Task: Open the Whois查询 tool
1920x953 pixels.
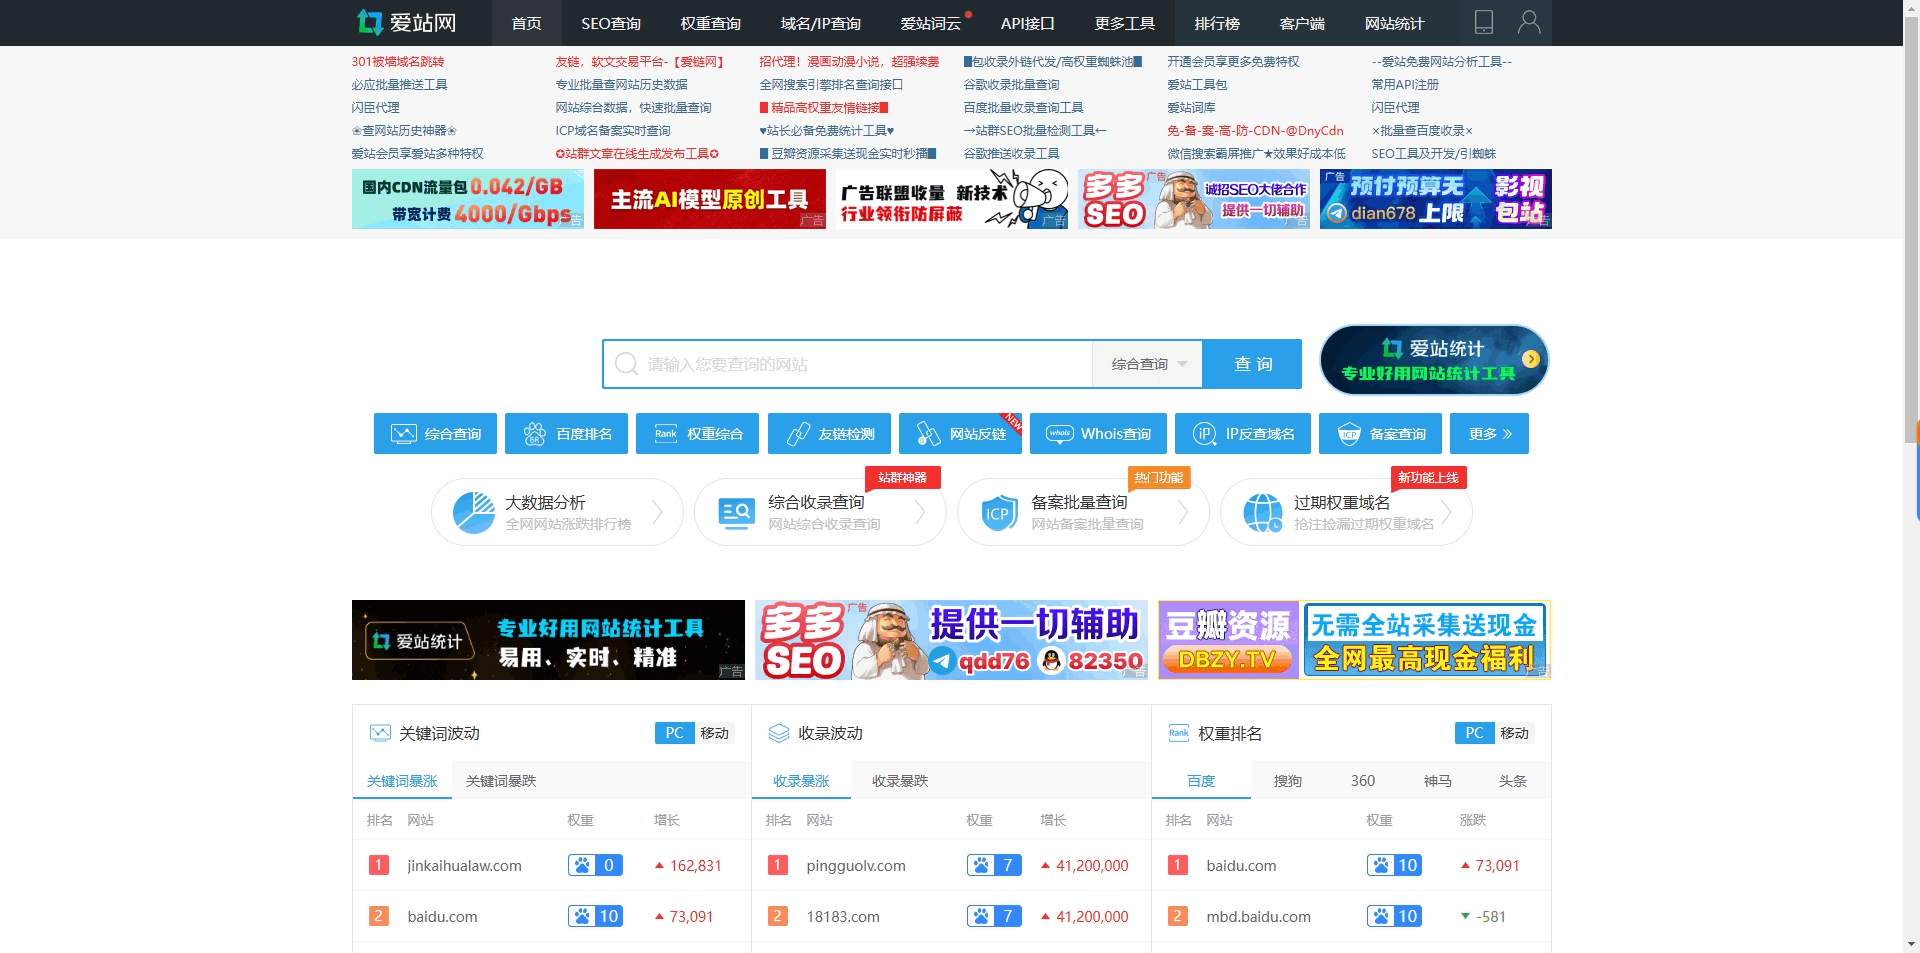Action: point(1097,433)
